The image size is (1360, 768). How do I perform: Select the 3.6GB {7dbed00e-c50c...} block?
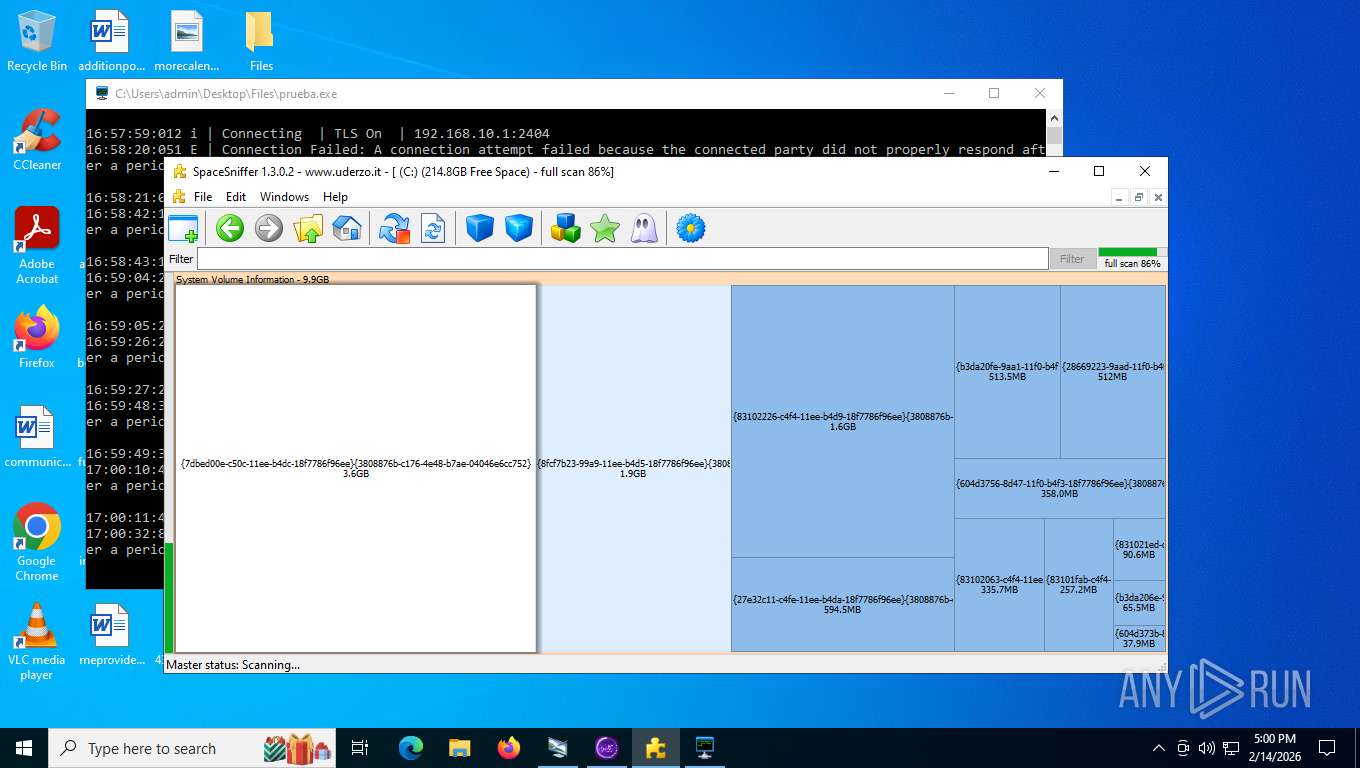tap(356, 468)
